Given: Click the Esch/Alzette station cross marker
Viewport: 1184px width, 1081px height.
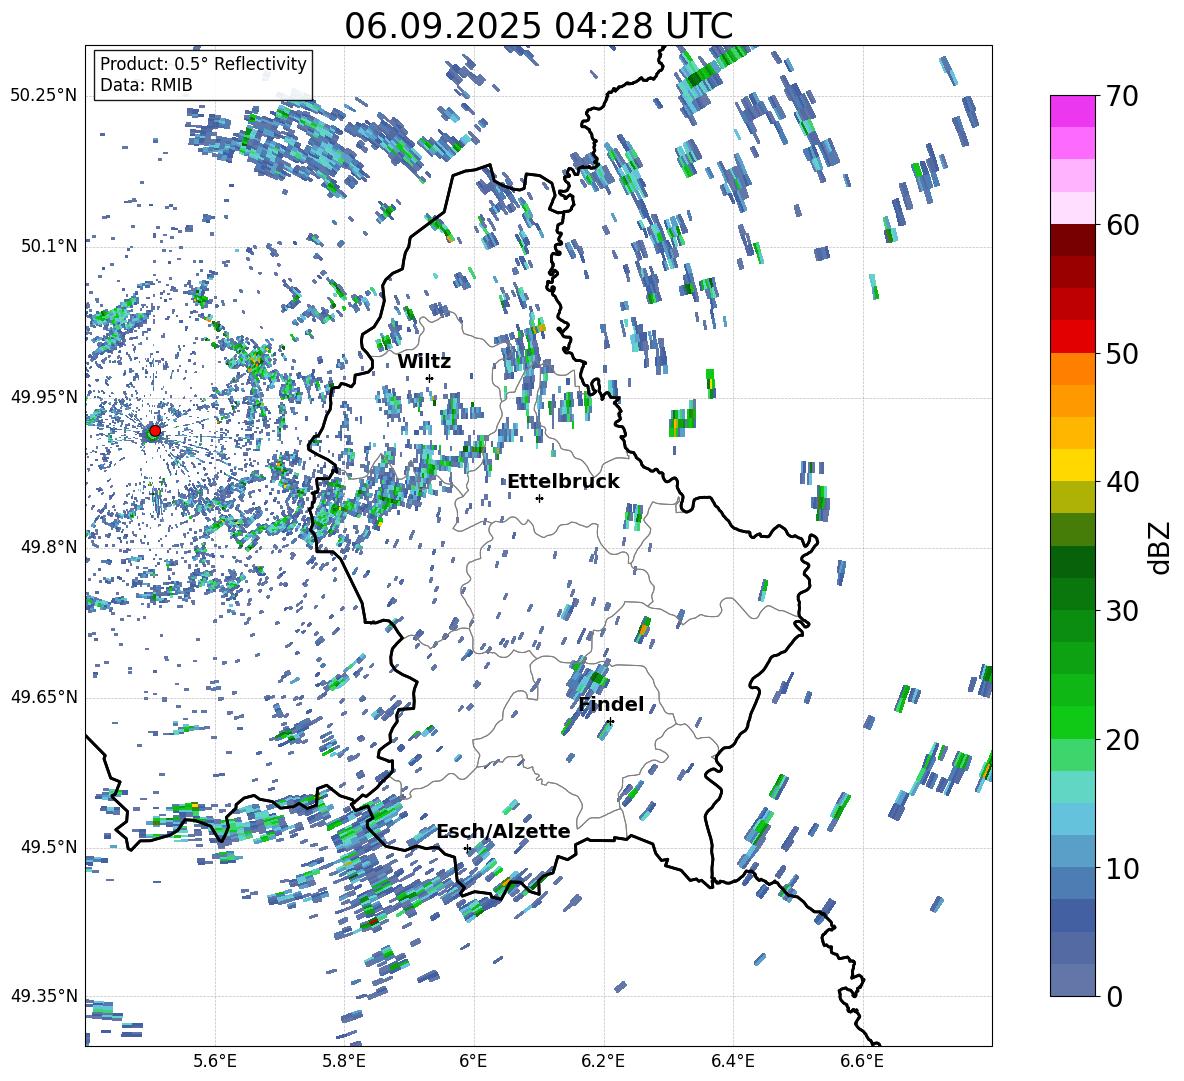Looking at the screenshot, I should tap(467, 848).
